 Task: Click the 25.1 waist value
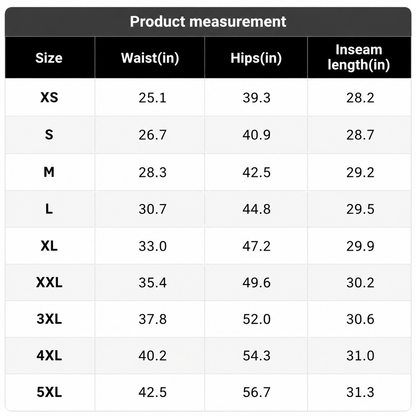(152, 98)
